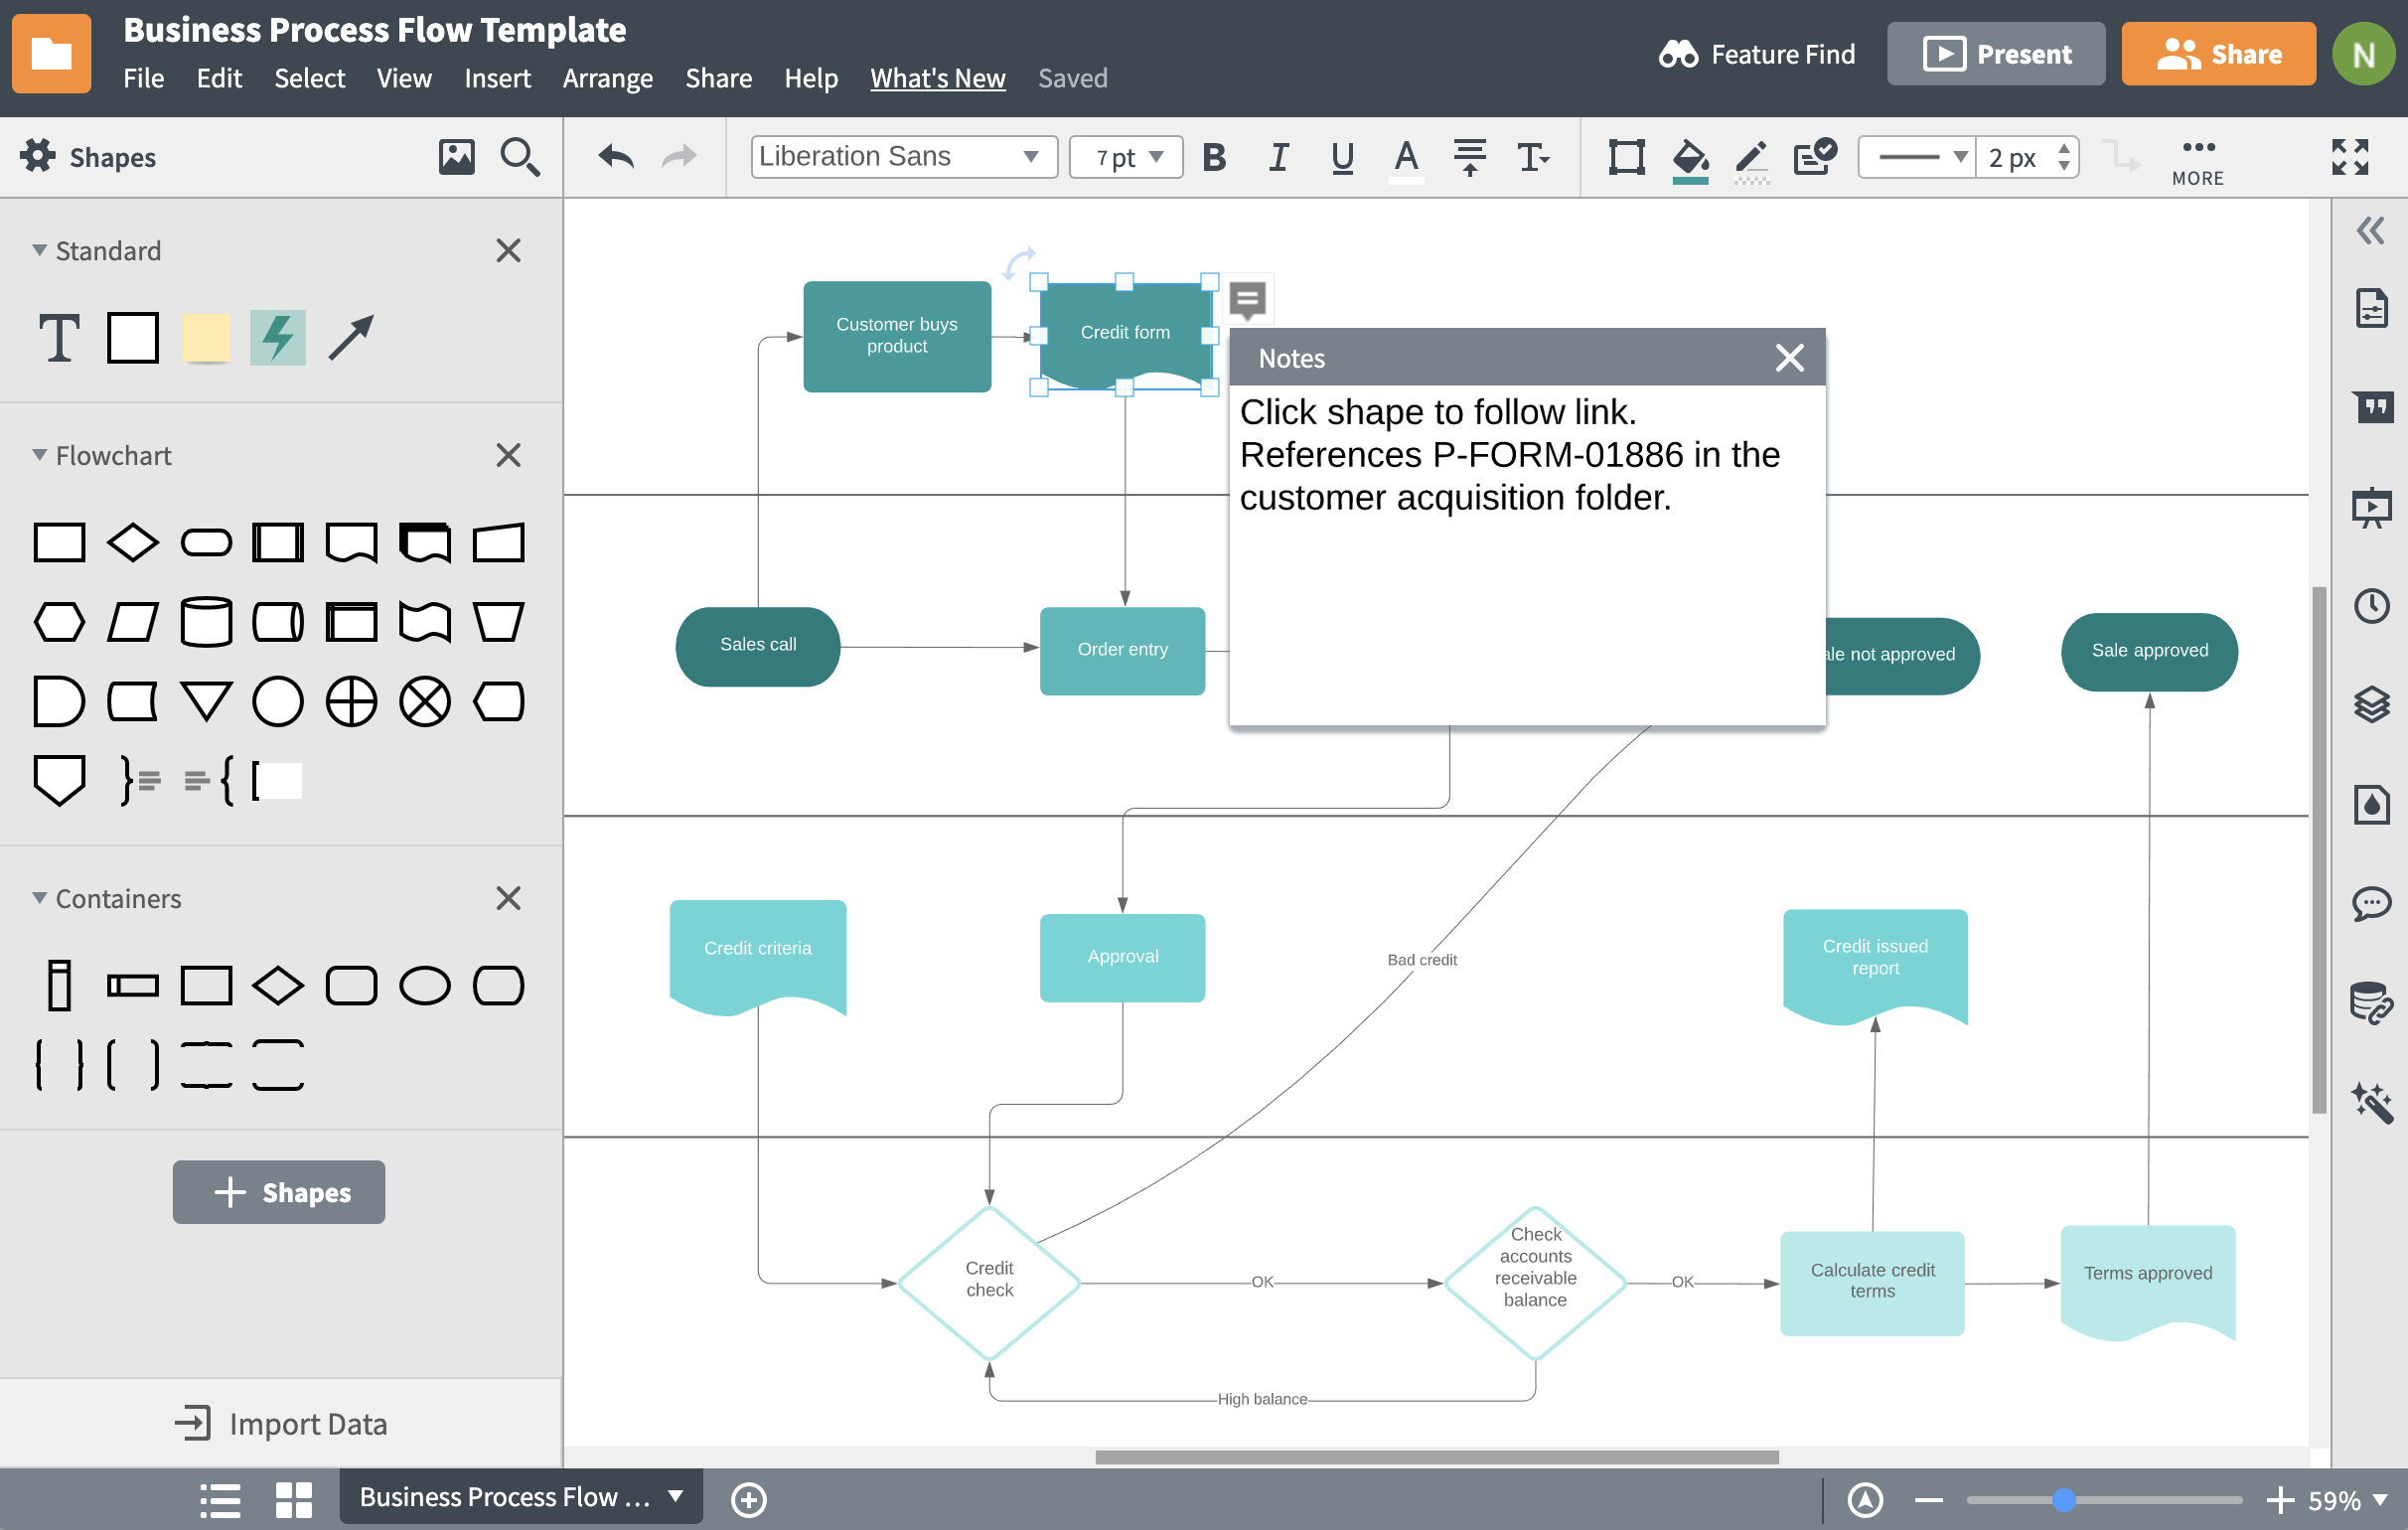Viewport: 2408px width, 1530px height.
Task: Select the image insert icon
Action: [455, 158]
